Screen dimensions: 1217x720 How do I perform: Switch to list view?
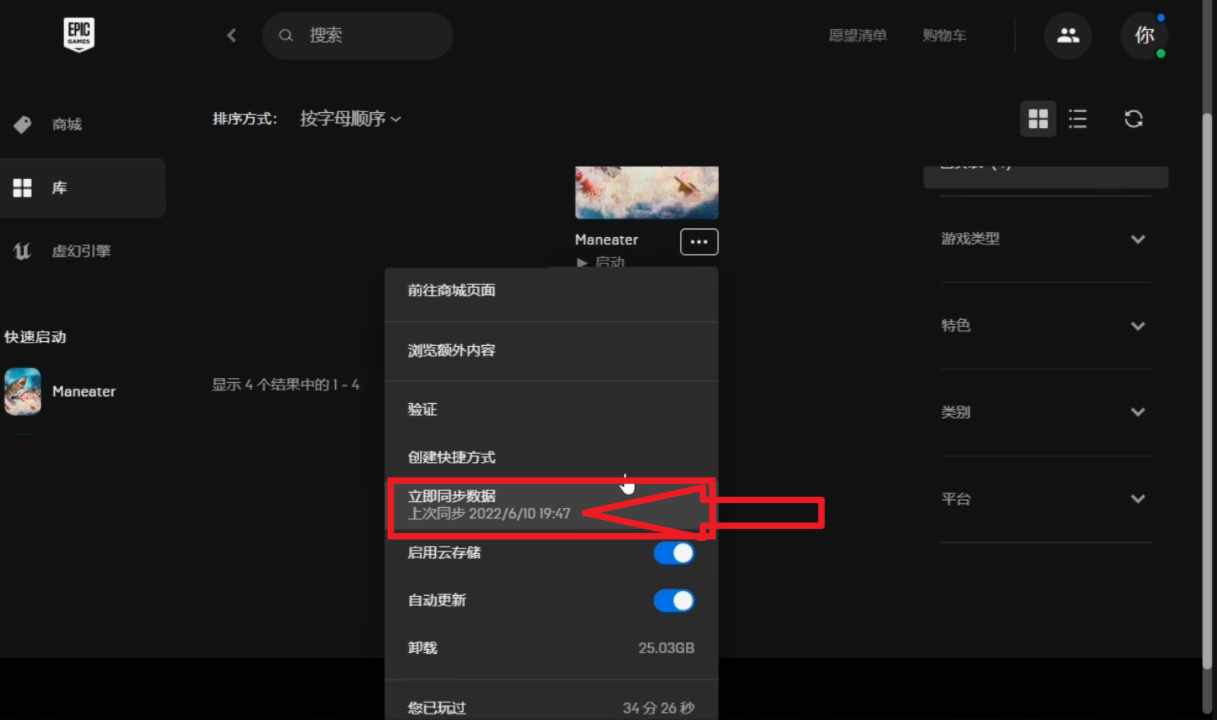tap(1078, 119)
